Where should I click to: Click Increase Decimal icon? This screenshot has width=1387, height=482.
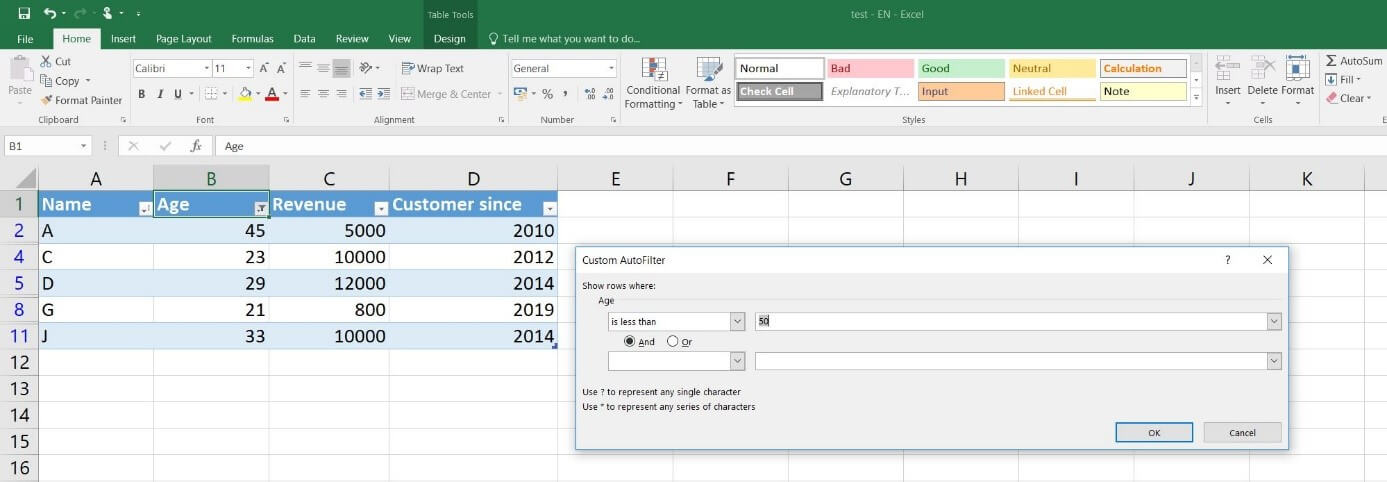pyautogui.click(x=590, y=94)
